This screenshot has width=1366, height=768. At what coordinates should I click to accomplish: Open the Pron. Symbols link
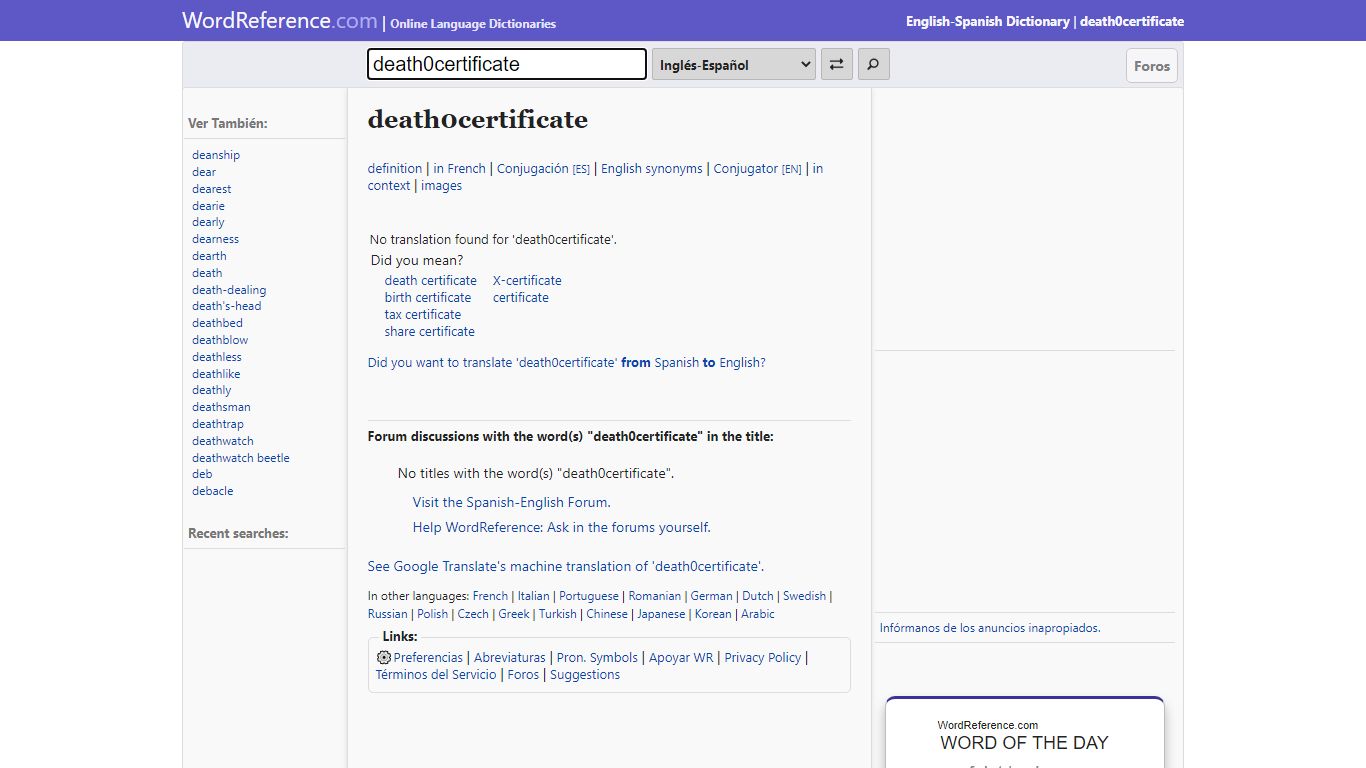(x=597, y=657)
